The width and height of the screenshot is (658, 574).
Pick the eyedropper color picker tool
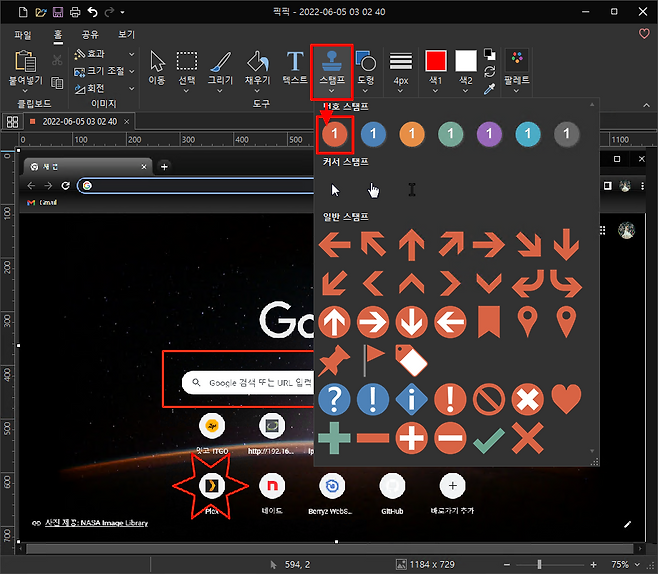[x=490, y=89]
